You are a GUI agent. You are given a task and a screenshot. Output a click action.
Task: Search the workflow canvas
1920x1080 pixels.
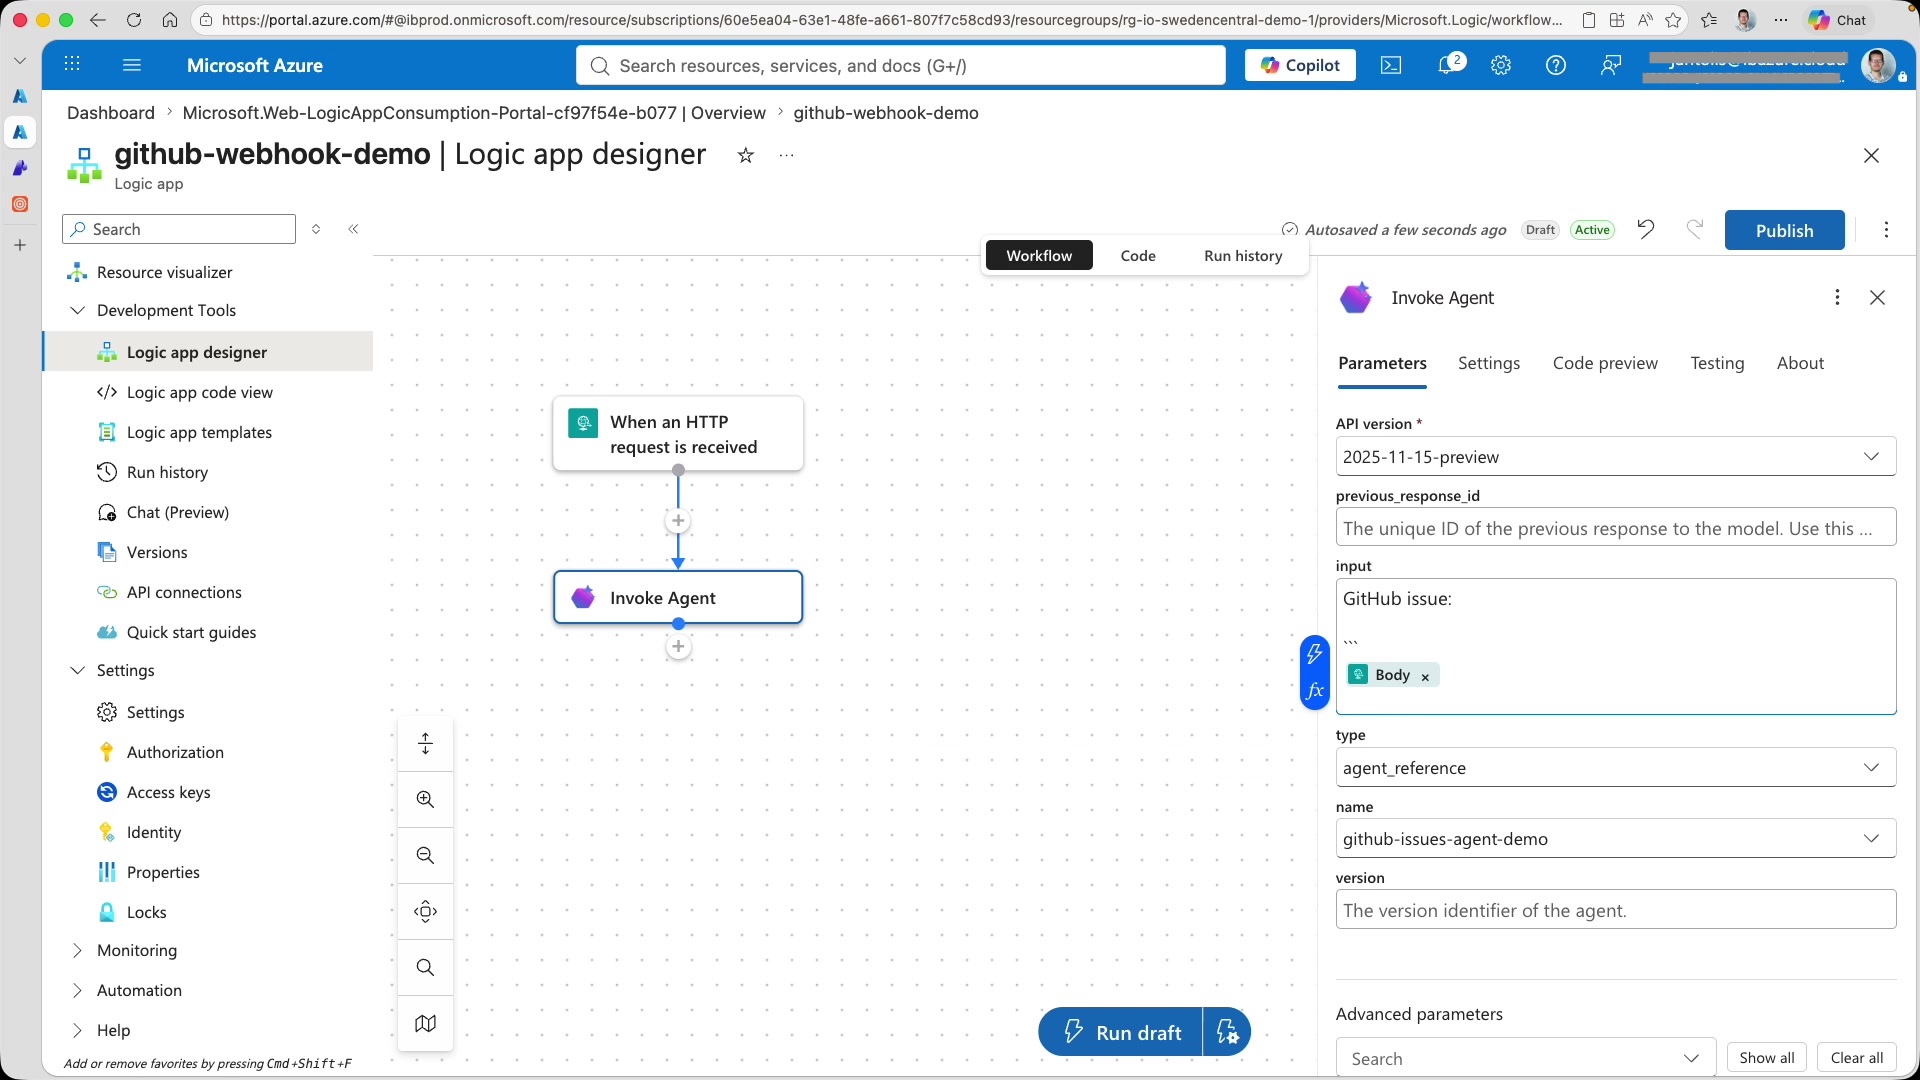425,967
